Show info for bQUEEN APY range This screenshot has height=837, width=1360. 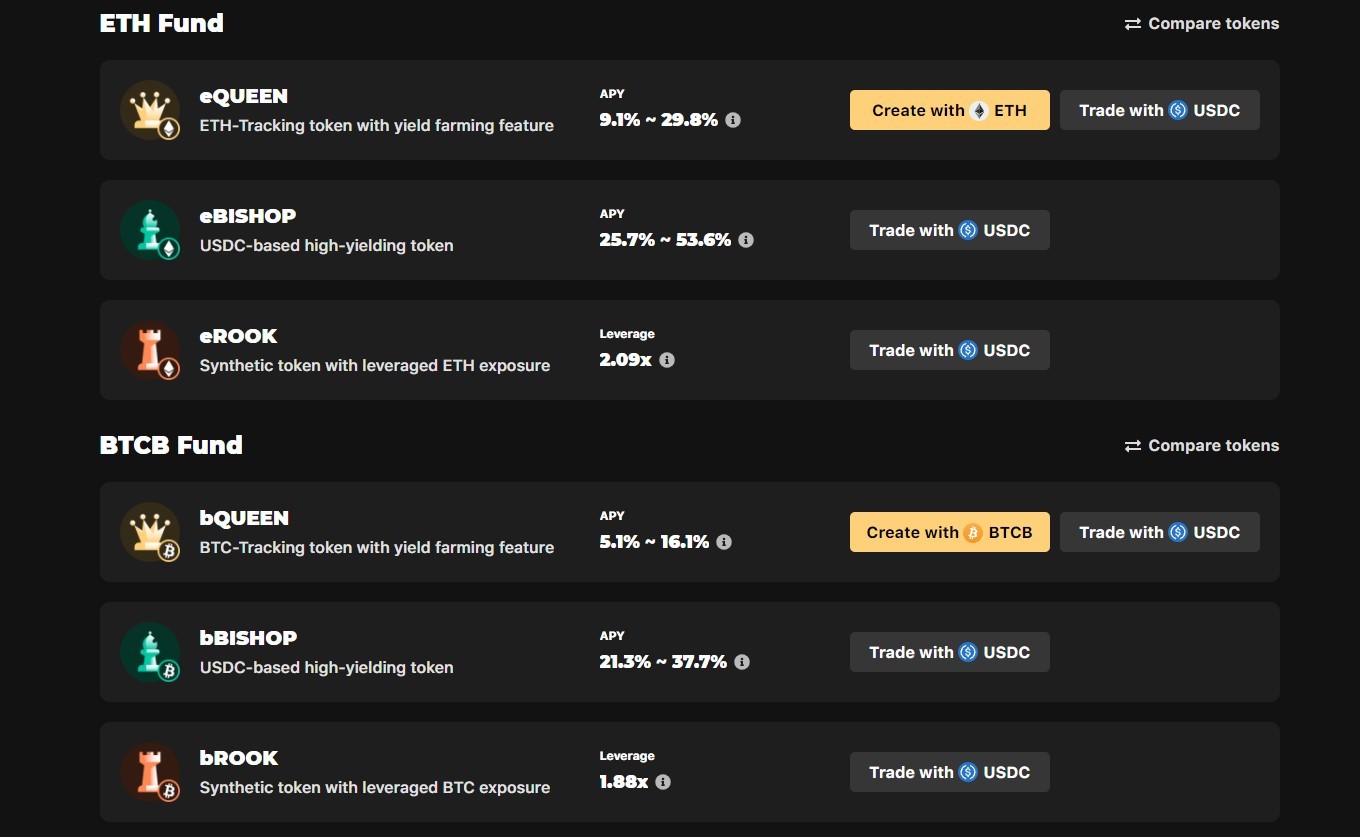[724, 542]
